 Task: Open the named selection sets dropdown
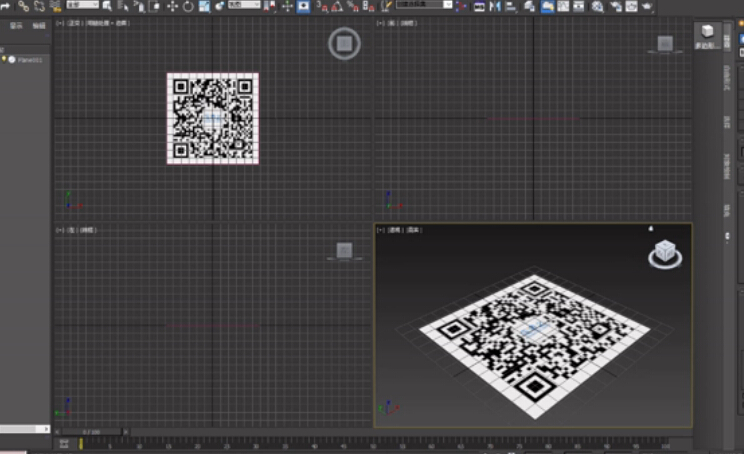click(424, 5)
